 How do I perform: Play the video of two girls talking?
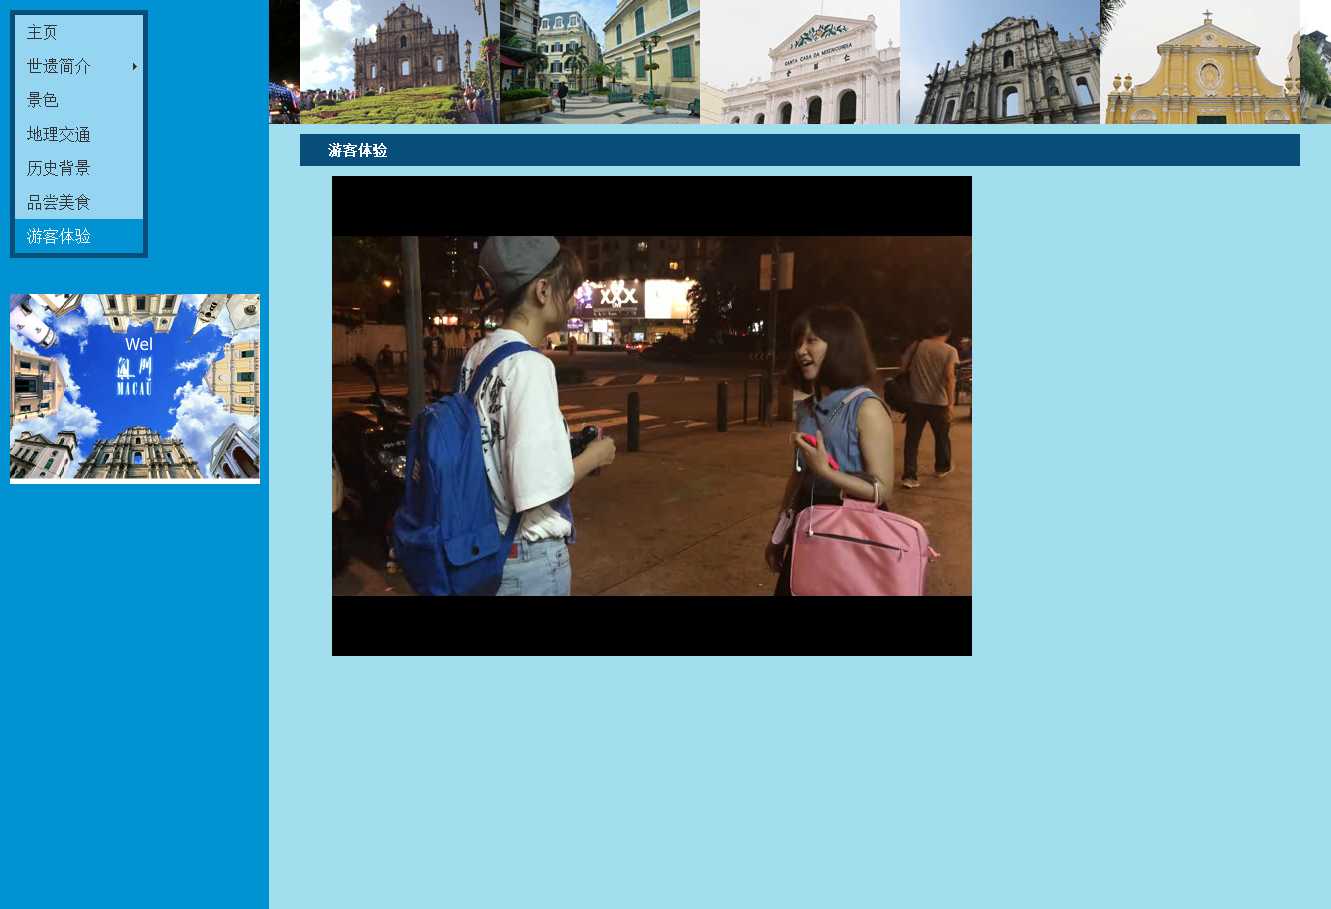[x=651, y=416]
